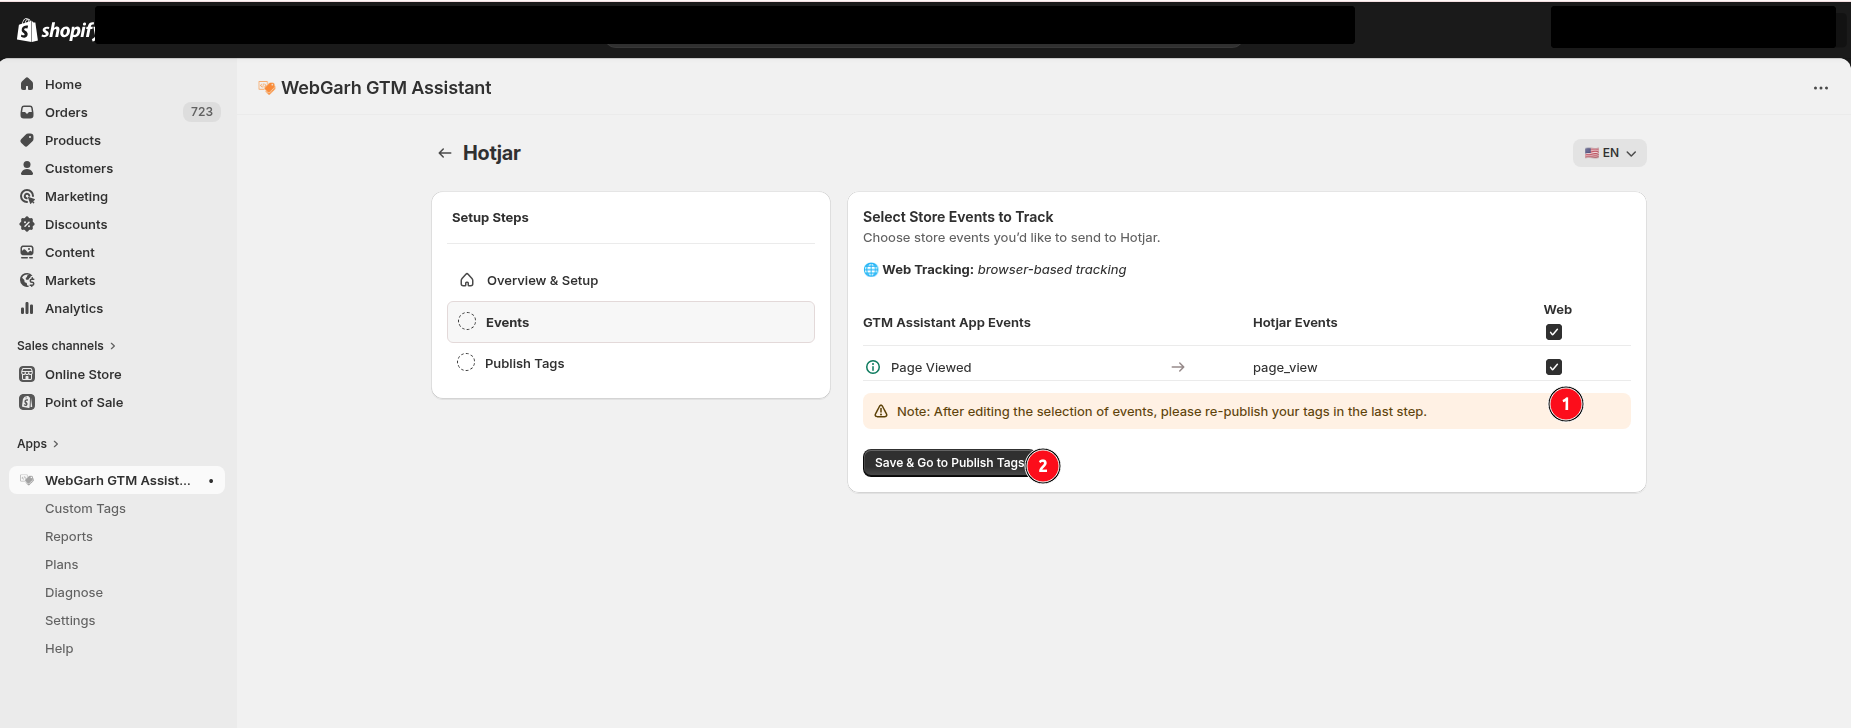This screenshot has width=1851, height=728.
Task: Click the Discounts badge icon
Action: (x=27, y=224)
